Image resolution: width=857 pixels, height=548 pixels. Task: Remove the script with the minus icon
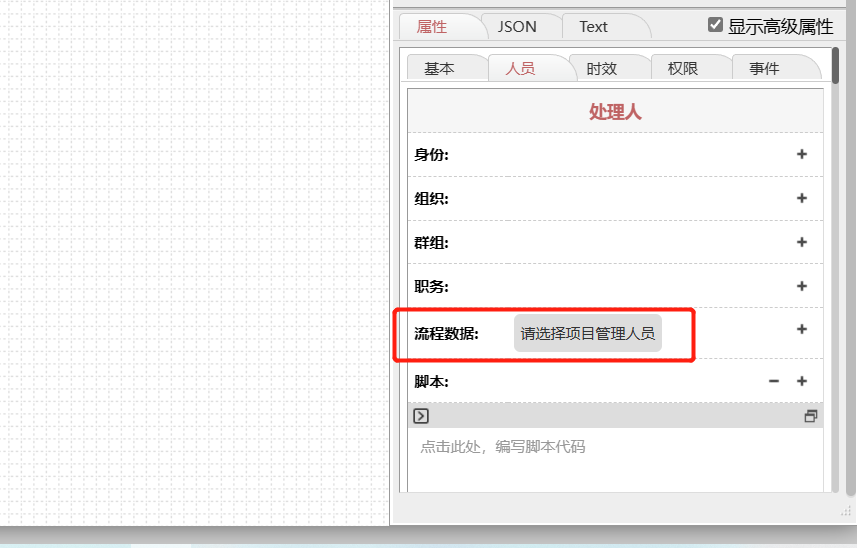click(x=774, y=381)
